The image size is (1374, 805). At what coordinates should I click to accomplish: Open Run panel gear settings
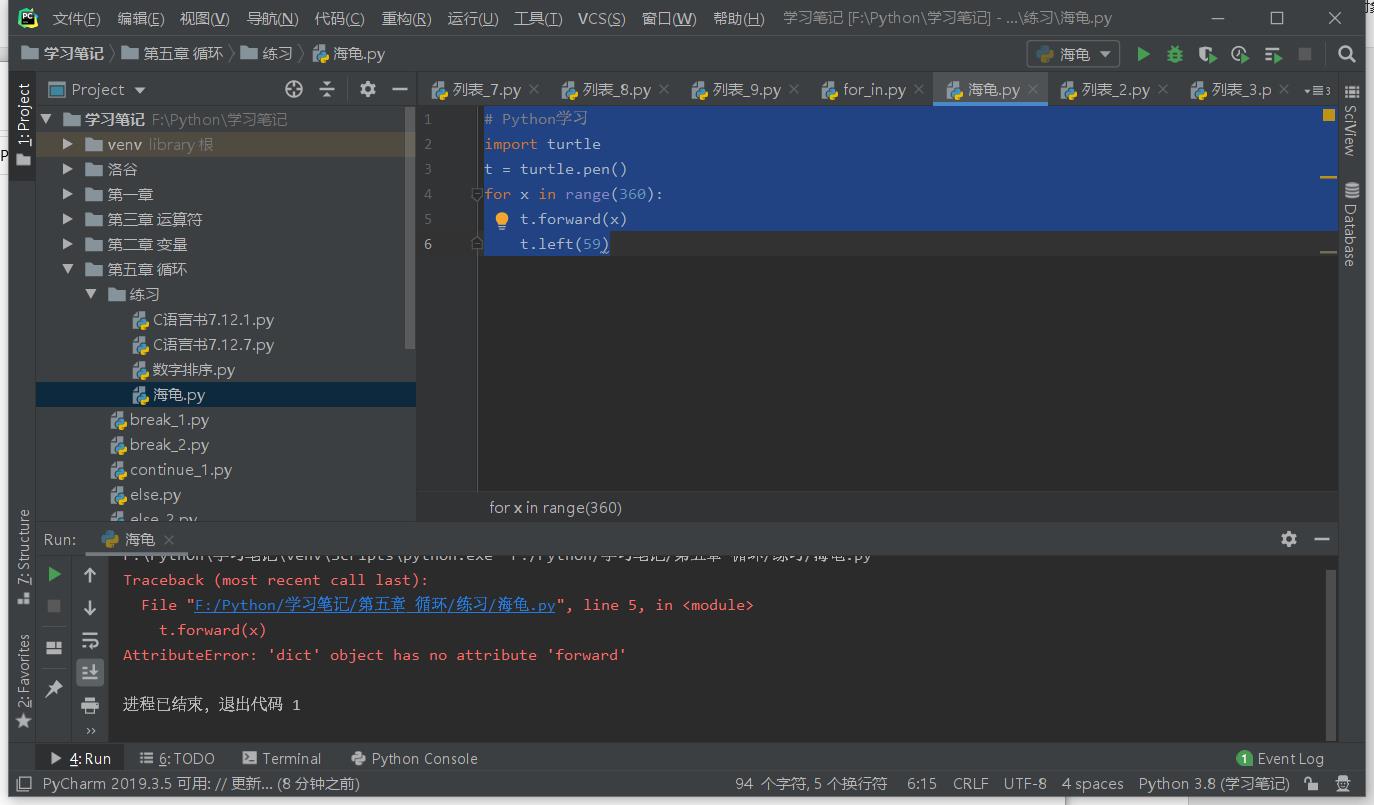(1289, 538)
